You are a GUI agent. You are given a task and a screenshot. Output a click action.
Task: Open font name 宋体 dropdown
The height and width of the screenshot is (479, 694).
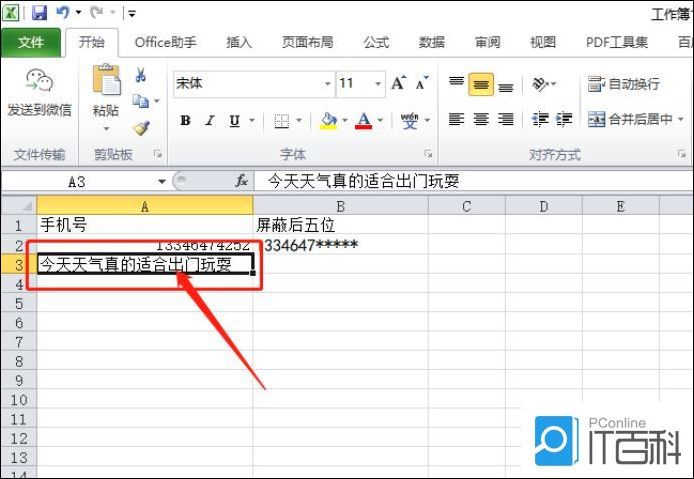328,84
